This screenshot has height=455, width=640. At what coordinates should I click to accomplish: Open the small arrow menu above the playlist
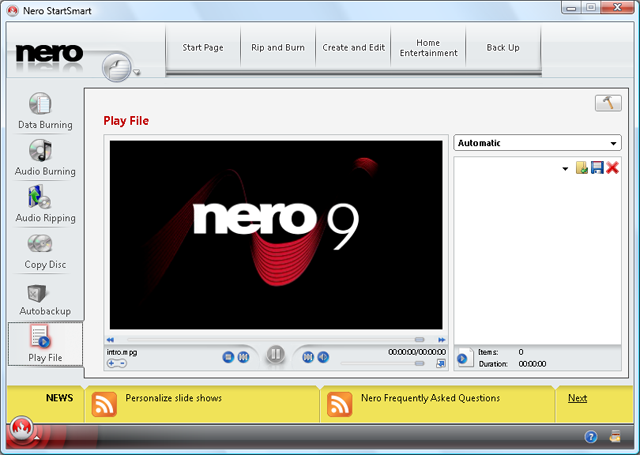[x=565, y=168]
